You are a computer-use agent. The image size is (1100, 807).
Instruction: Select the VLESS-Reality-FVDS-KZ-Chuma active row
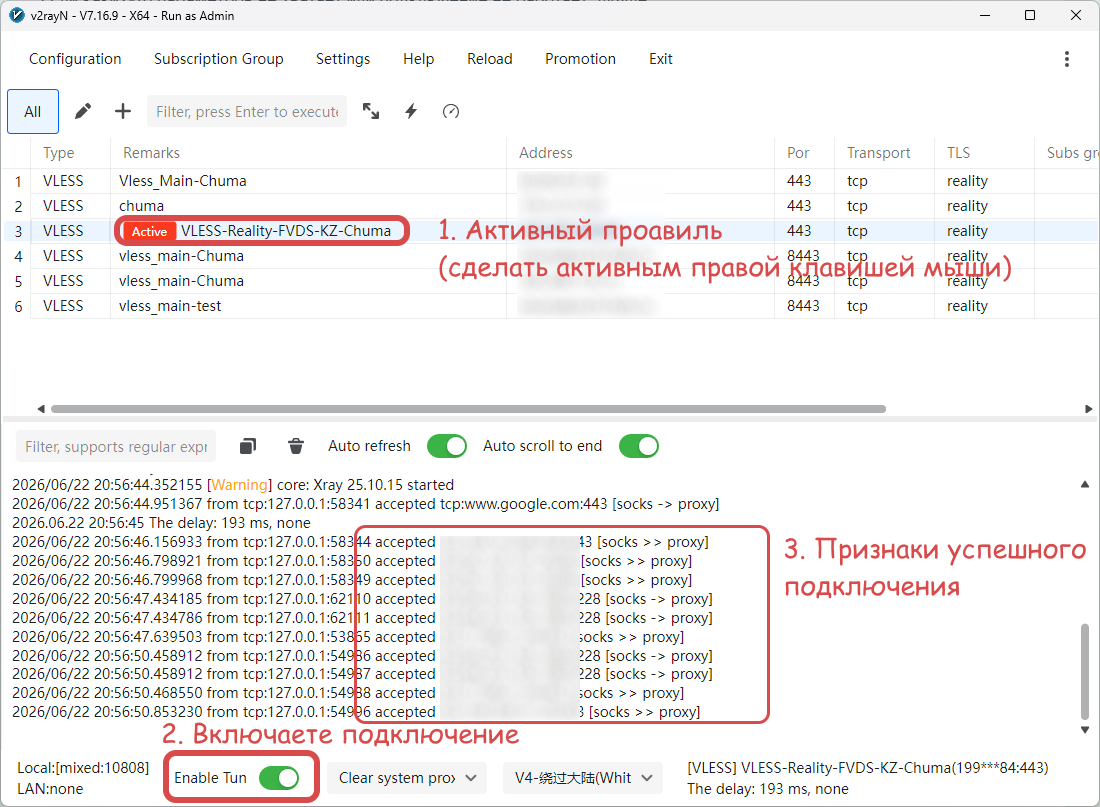pyautogui.click(x=550, y=231)
